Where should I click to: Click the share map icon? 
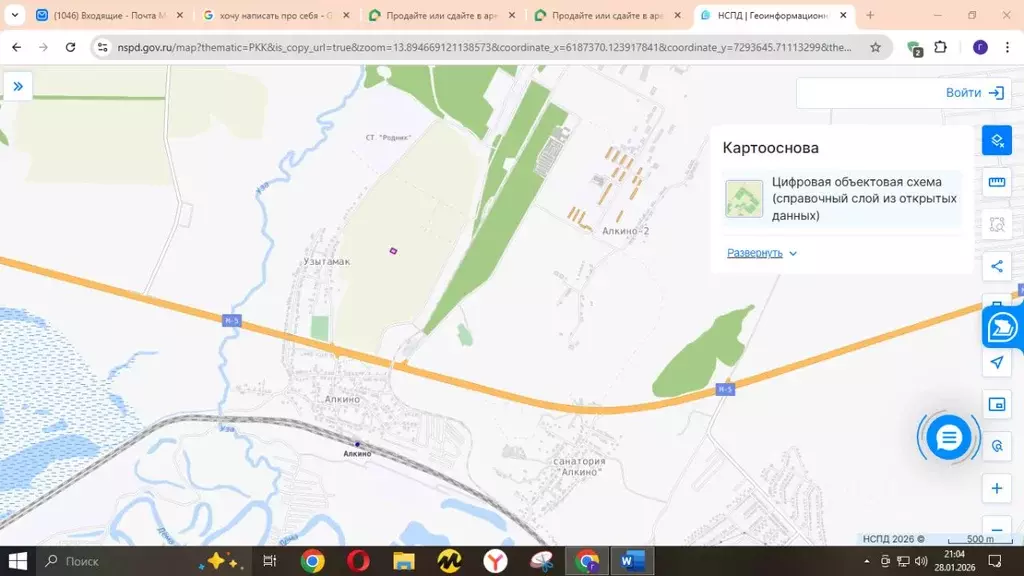click(x=997, y=266)
